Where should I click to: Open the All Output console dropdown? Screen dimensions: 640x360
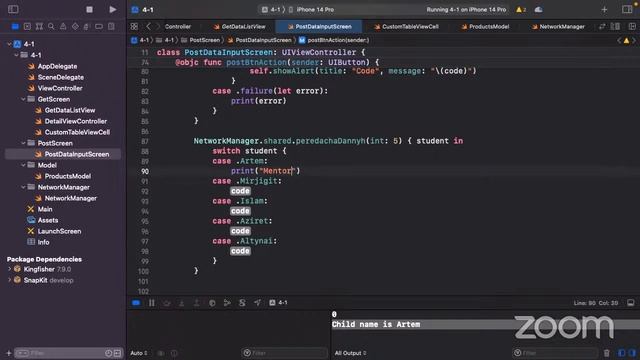[x=350, y=353]
